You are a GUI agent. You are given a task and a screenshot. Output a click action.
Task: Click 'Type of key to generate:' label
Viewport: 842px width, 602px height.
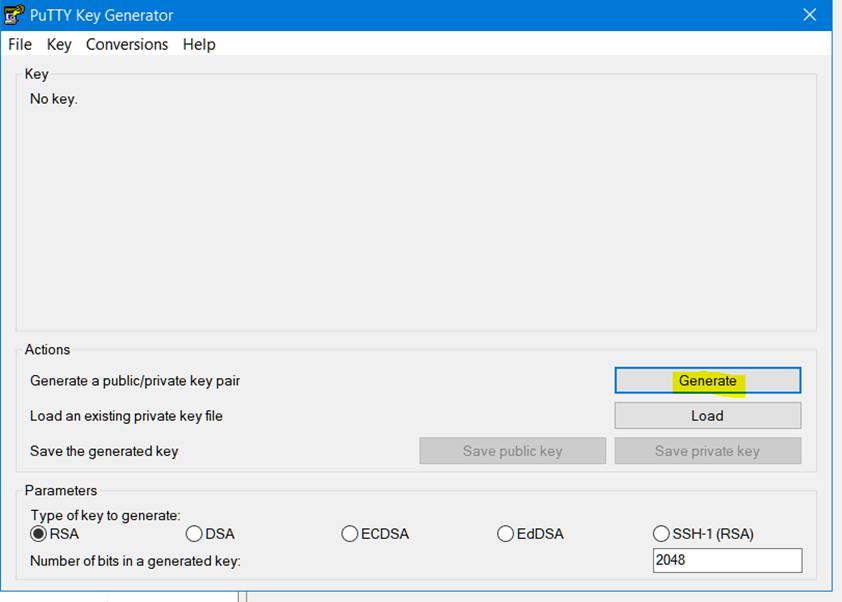(105, 516)
